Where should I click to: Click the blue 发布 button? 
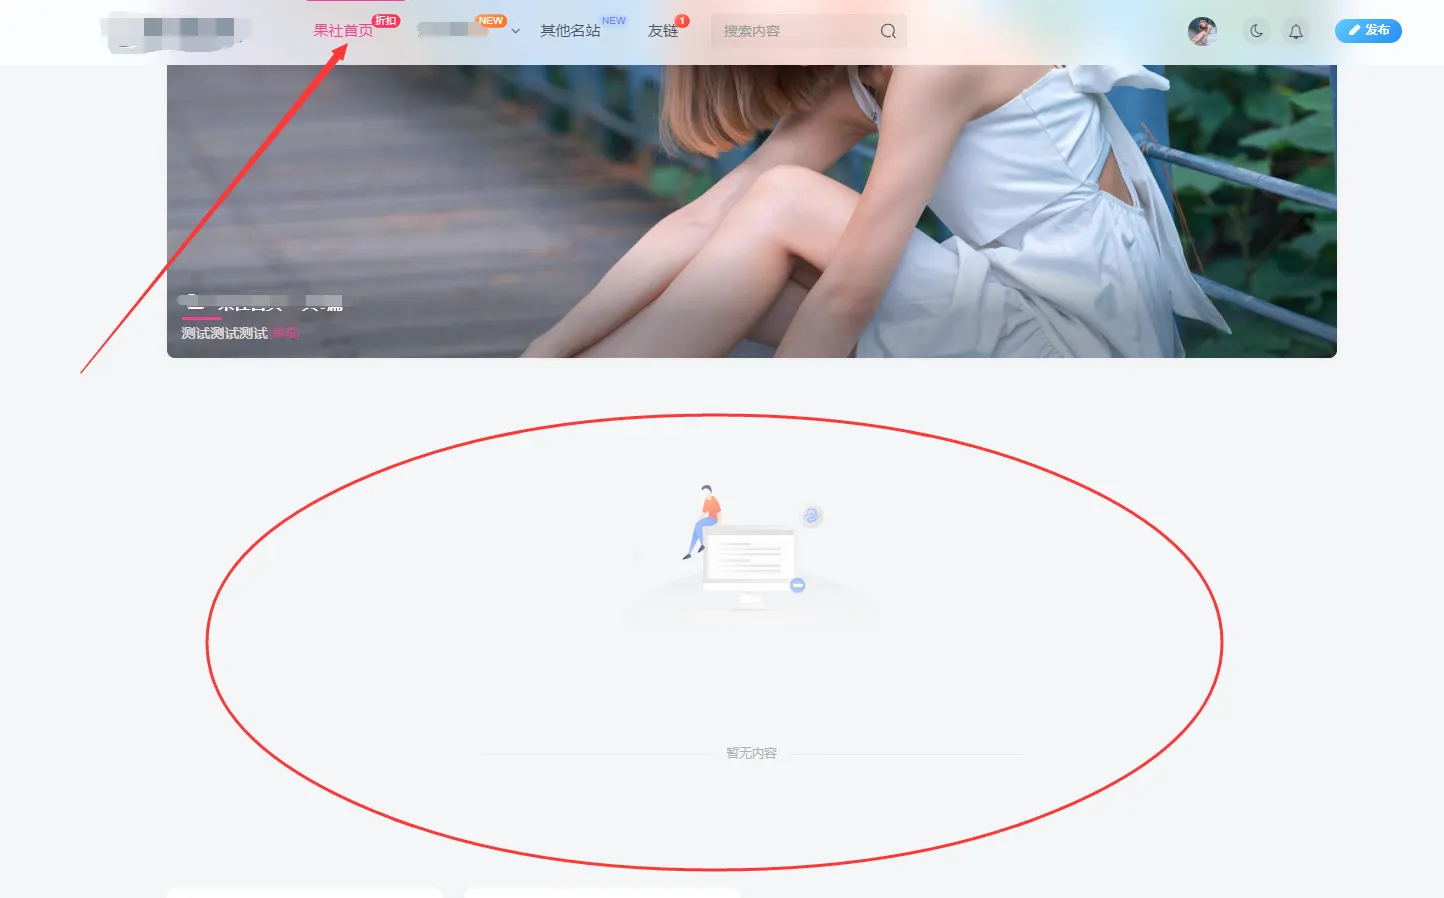[1368, 31]
